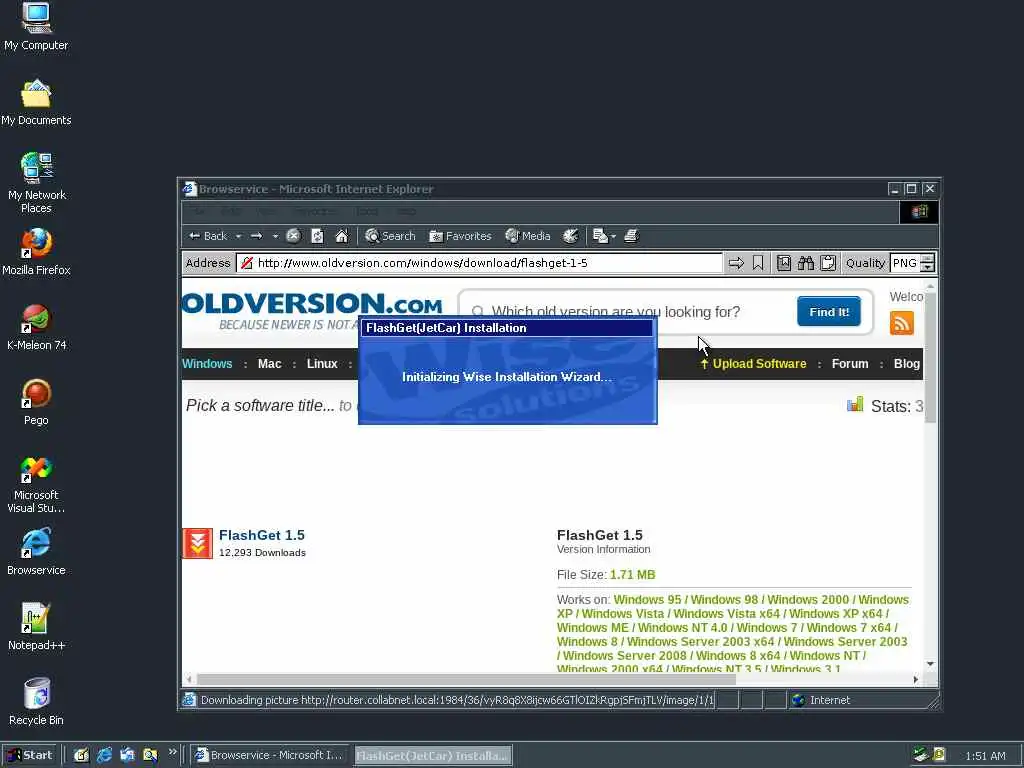1024x768 pixels.
Task: Click the FlashGet 1.5 title link
Action: pyautogui.click(x=262, y=536)
